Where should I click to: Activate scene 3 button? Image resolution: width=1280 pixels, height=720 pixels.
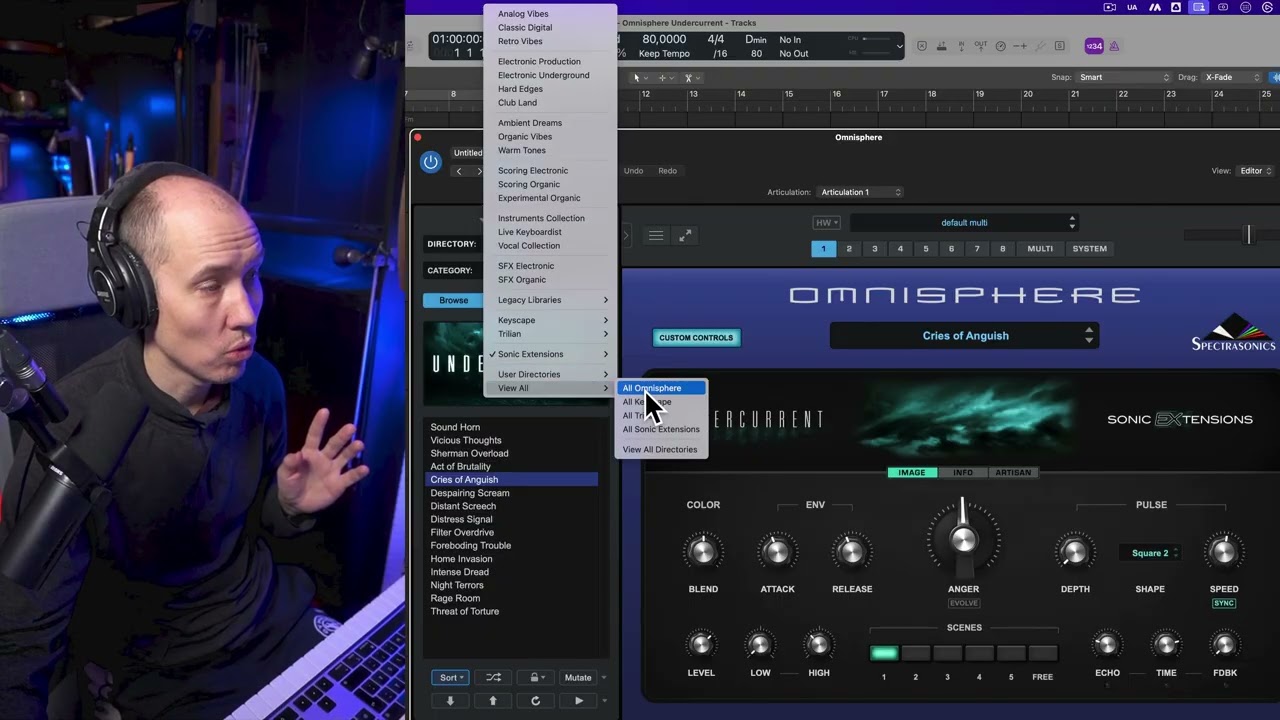pos(948,653)
